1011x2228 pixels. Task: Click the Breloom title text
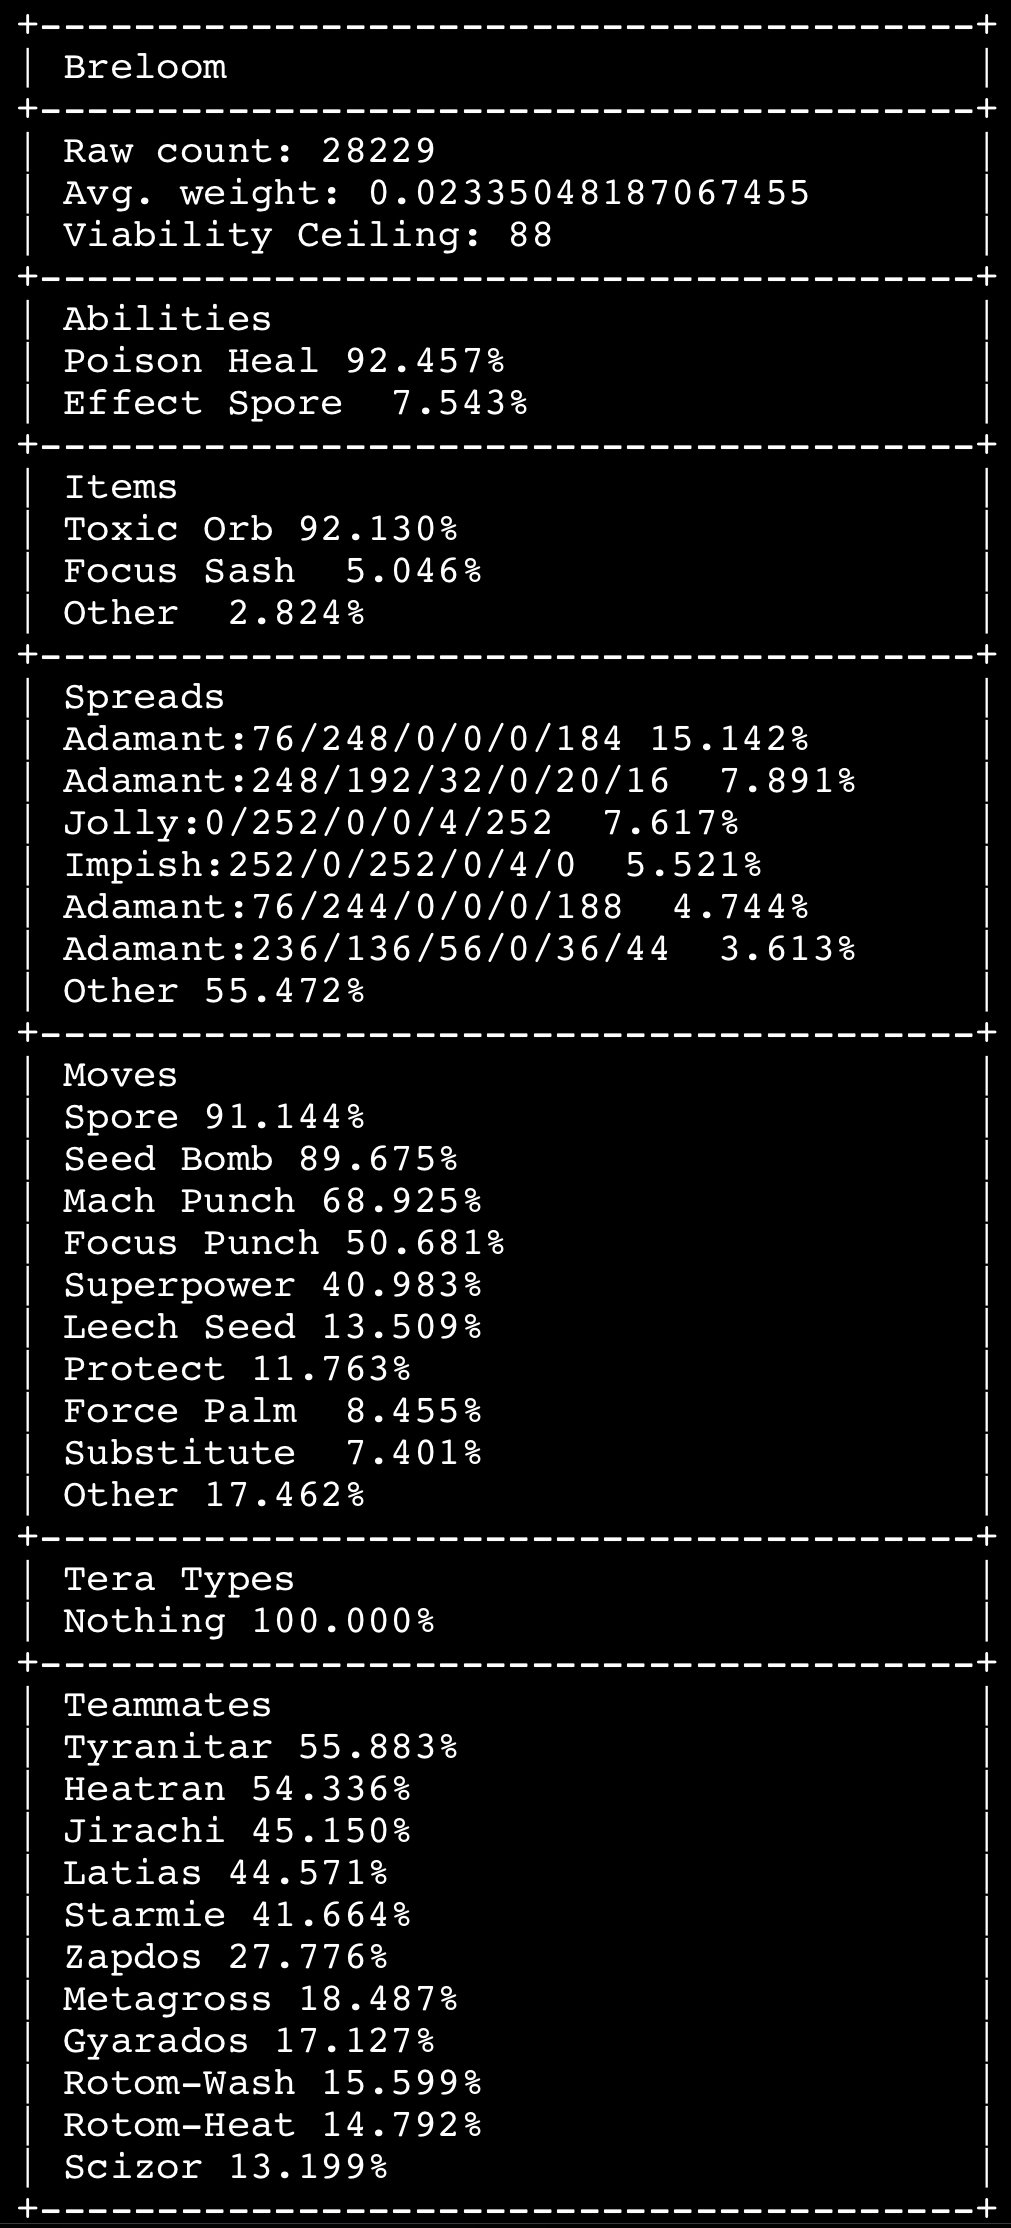(x=145, y=67)
